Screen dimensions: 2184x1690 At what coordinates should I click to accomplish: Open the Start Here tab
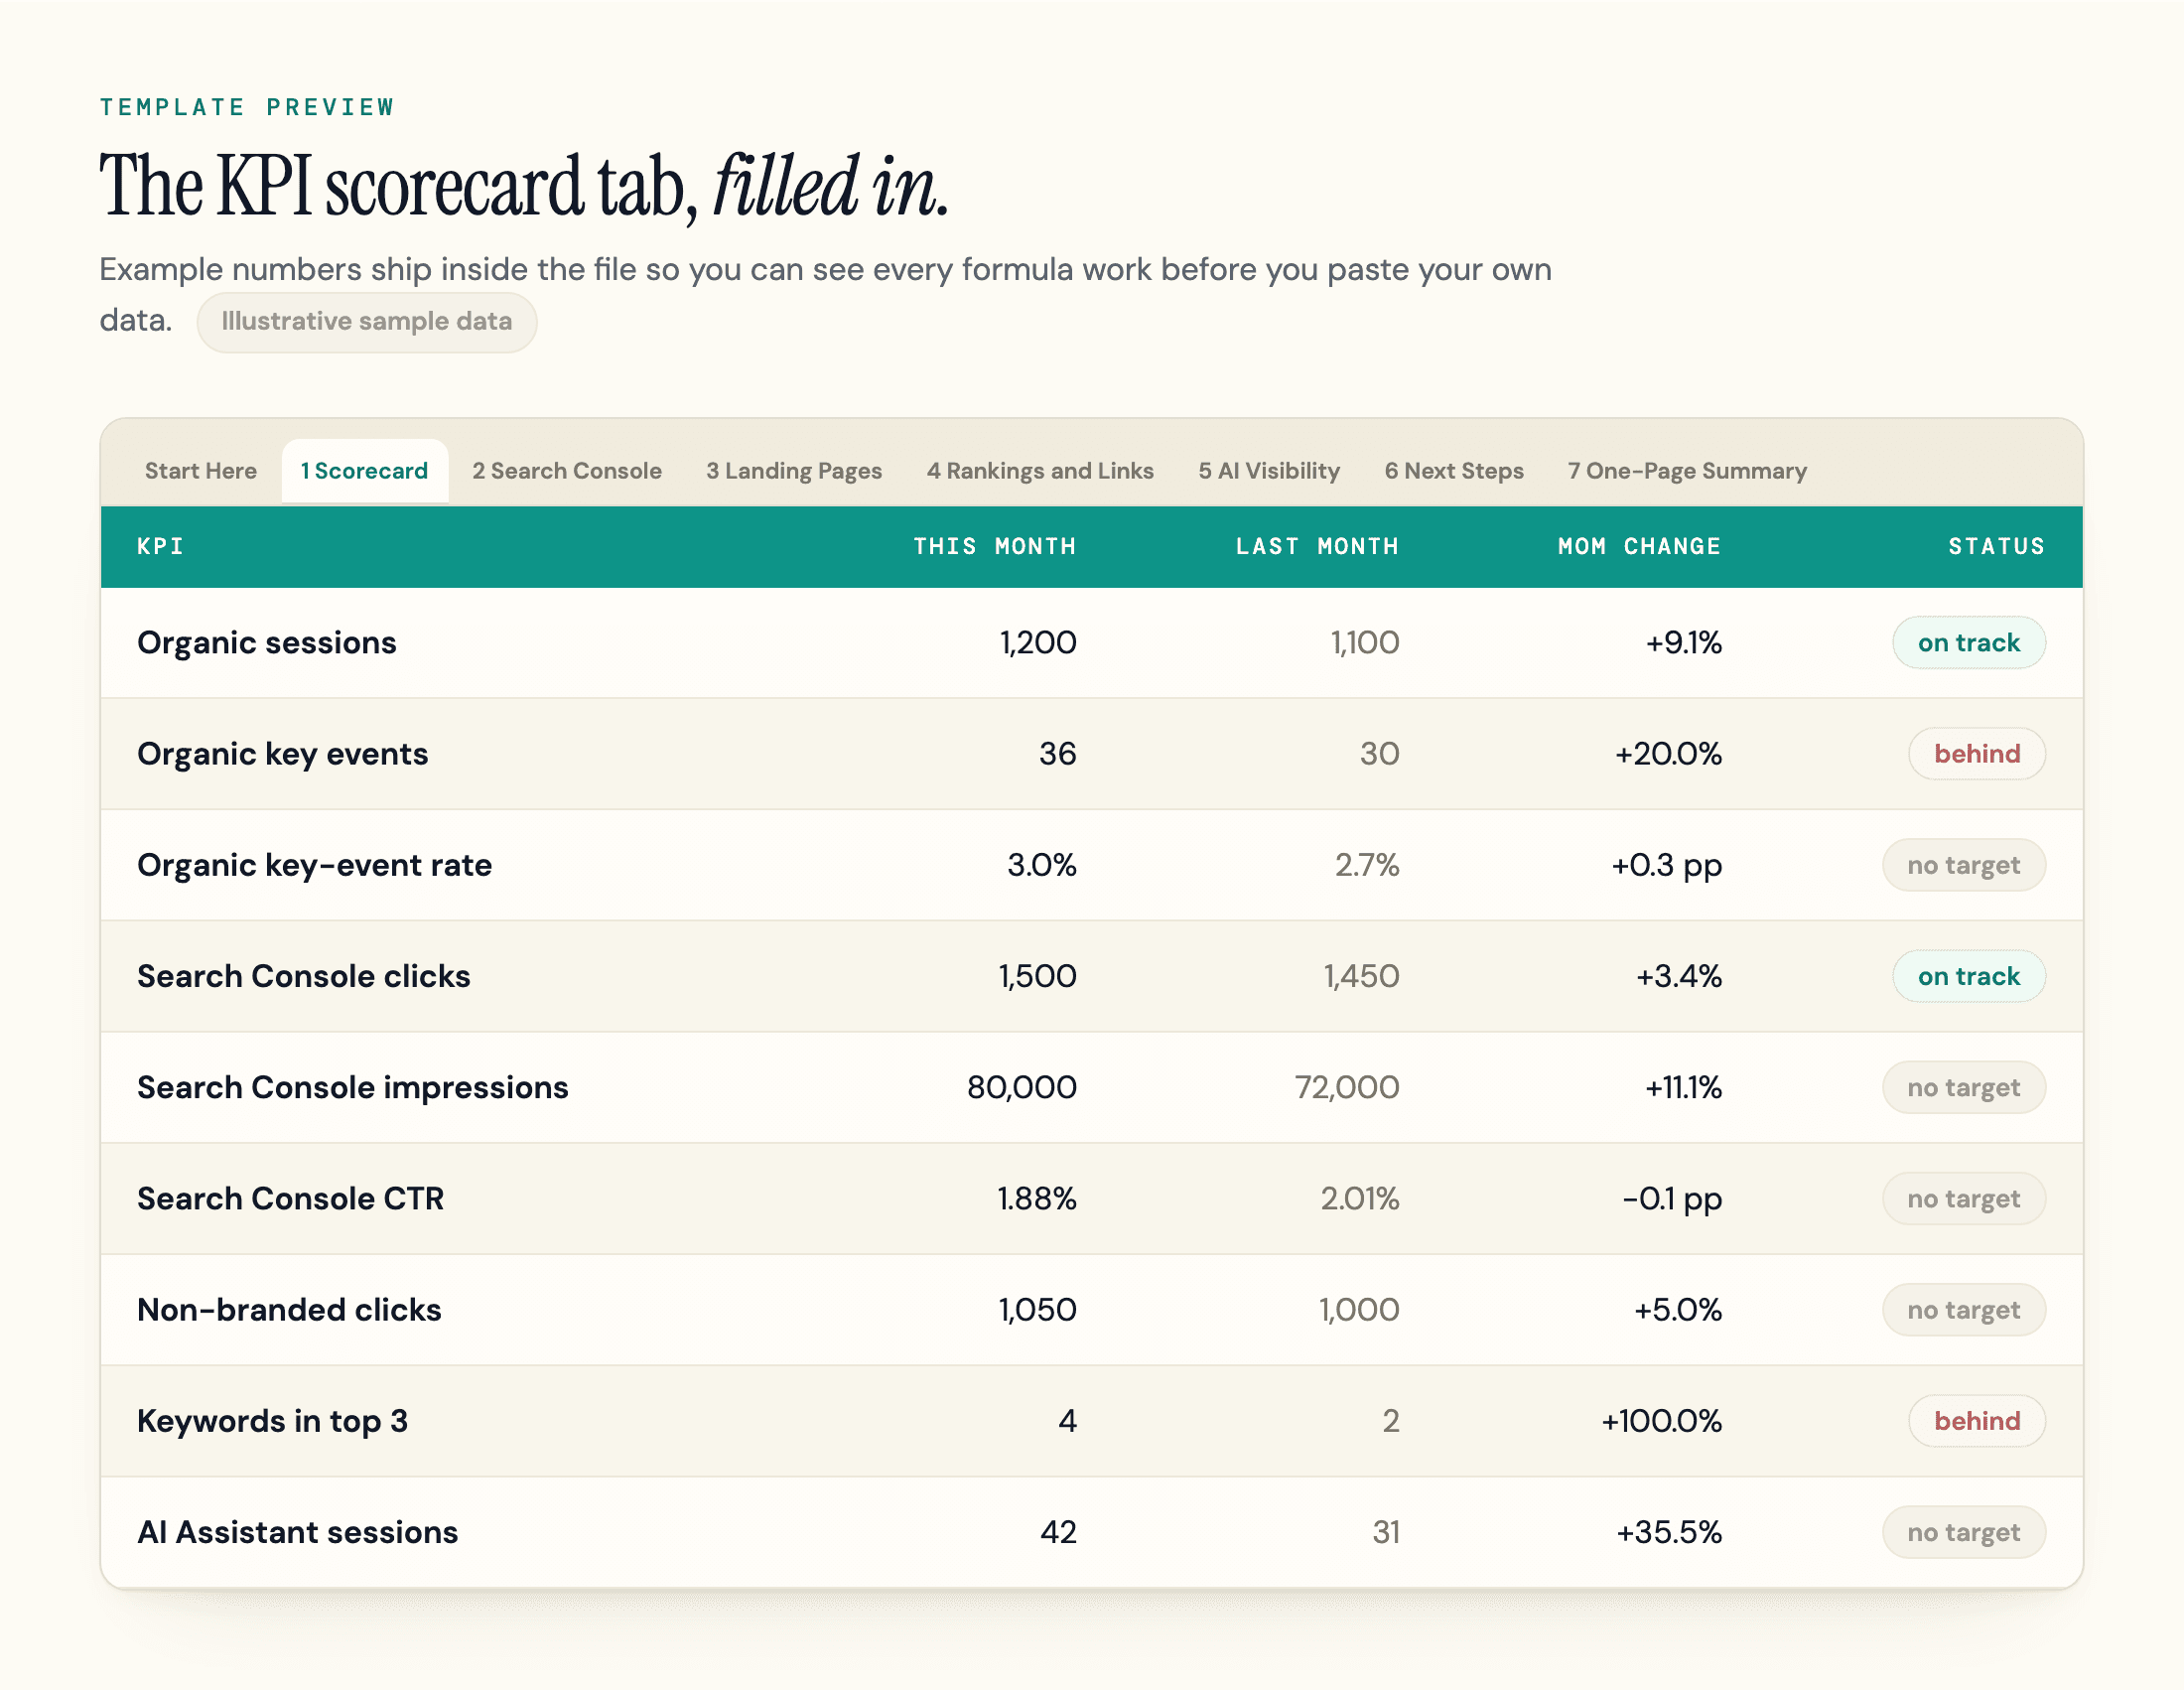200,471
